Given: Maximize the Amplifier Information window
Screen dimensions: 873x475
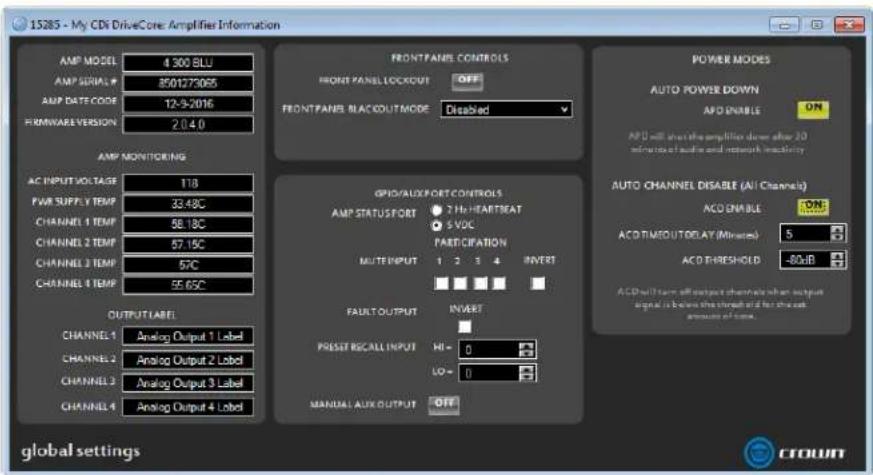Looking at the screenshot, I should pyautogui.click(x=817, y=25).
